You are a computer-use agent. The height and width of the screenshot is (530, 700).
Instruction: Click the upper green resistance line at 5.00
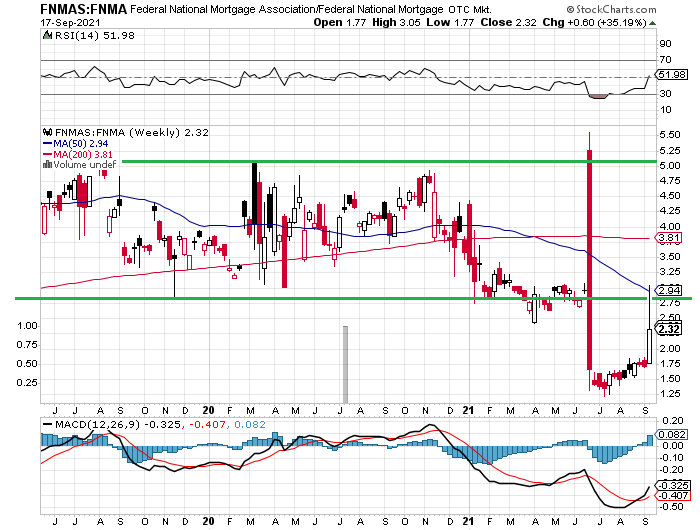[x=389, y=161]
